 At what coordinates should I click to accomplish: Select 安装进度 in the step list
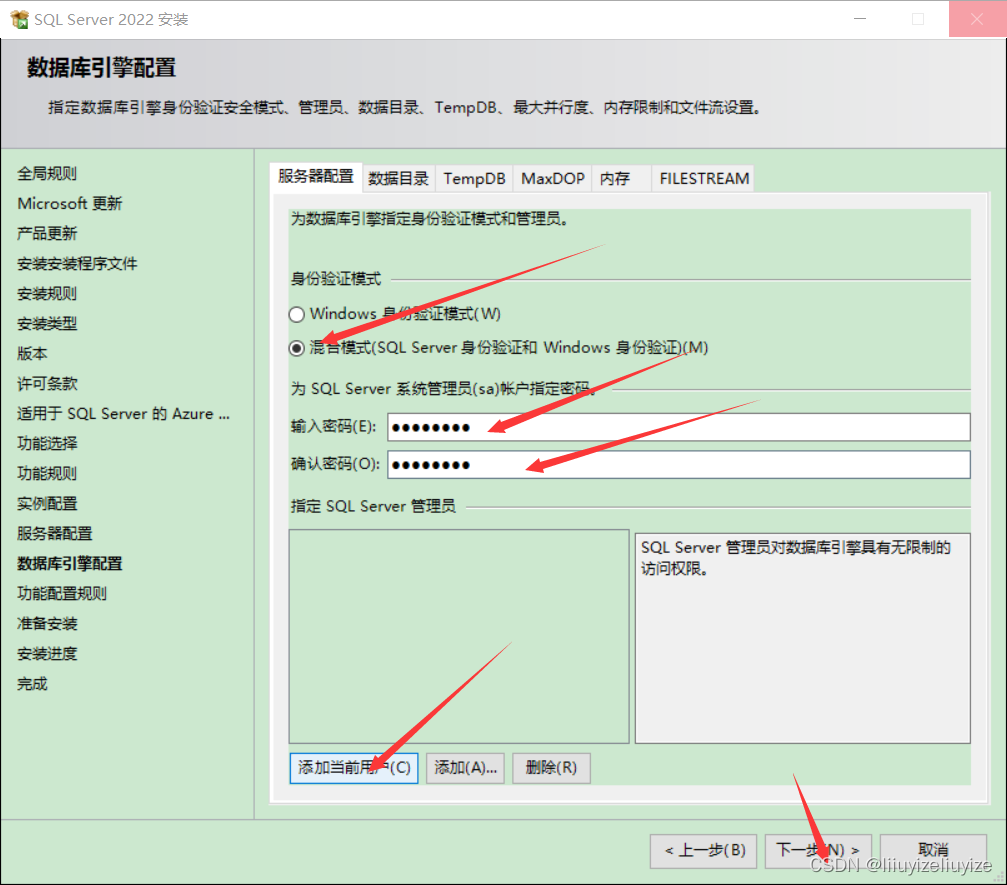(47, 654)
